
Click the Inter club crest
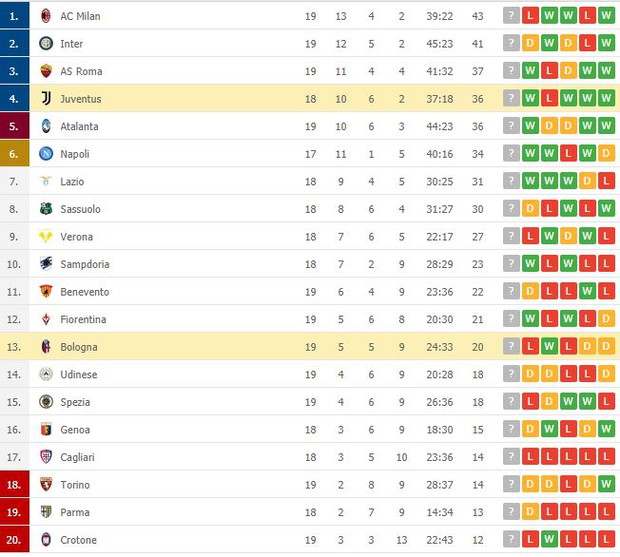tap(46, 43)
